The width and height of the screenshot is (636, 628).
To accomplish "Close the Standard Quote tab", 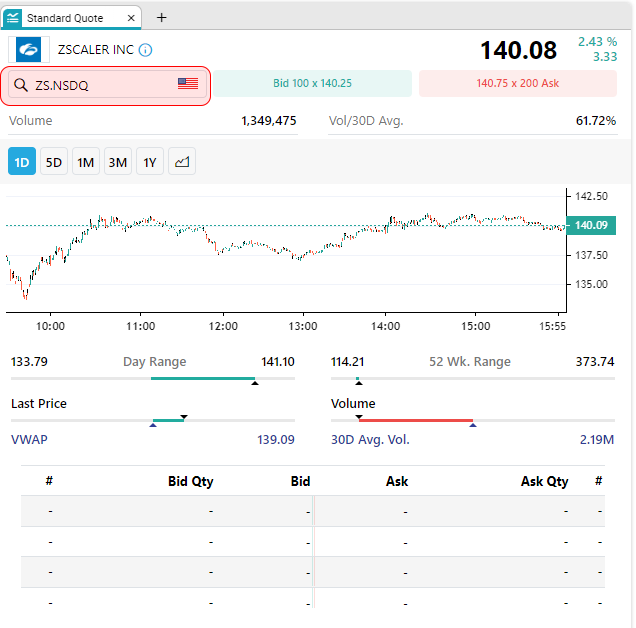I will tap(132, 18).
